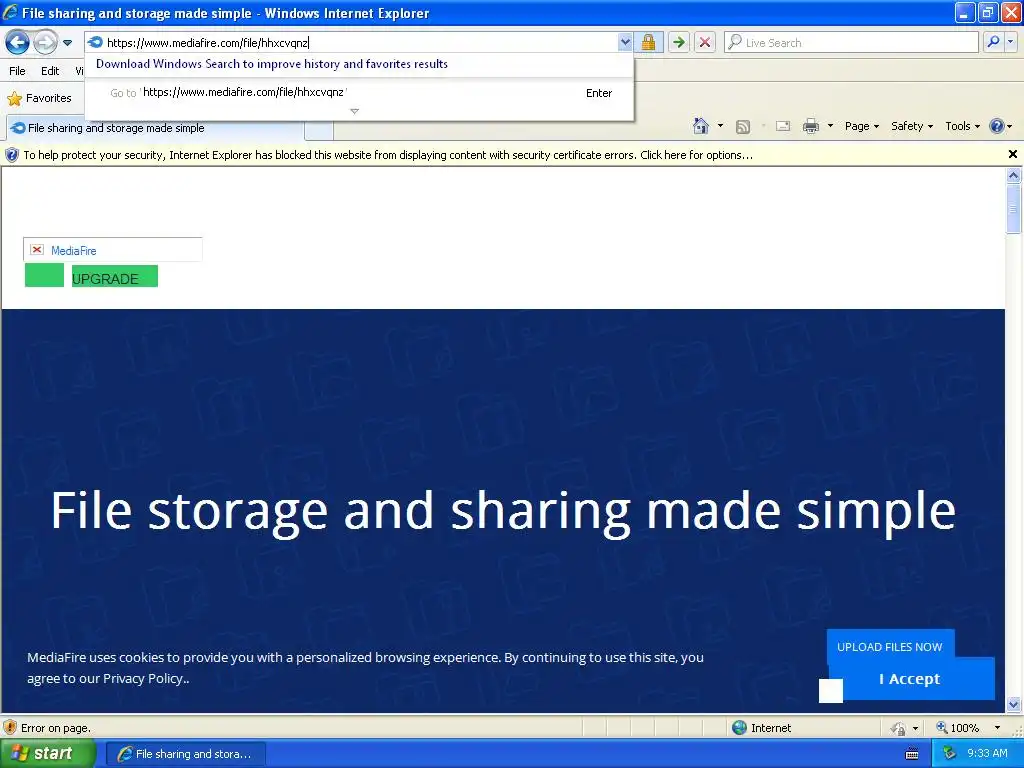The height and width of the screenshot is (768, 1024).
Task: Click the search magnifier button
Action: 993,42
